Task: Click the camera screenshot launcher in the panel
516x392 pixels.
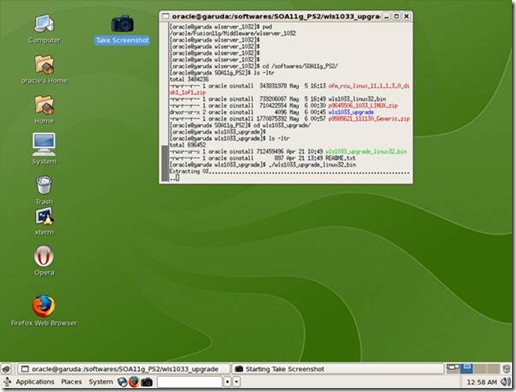Action: pyautogui.click(x=146, y=382)
